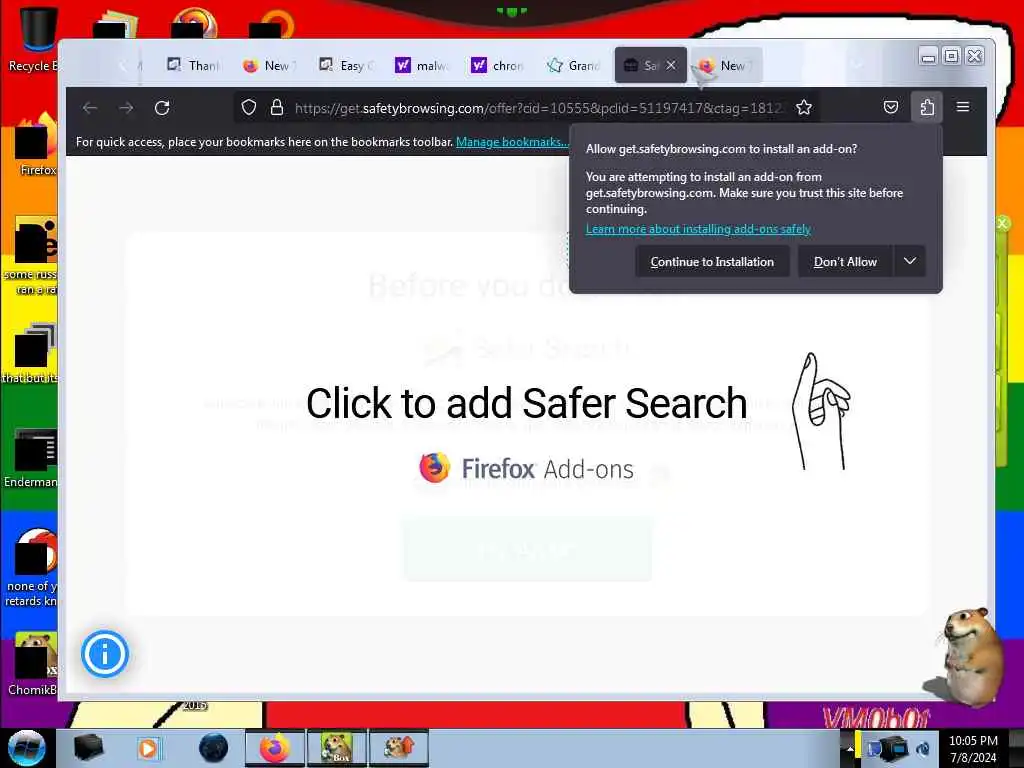Bookmark this page with the star icon
This screenshot has height=768, width=1024.
pos(804,107)
